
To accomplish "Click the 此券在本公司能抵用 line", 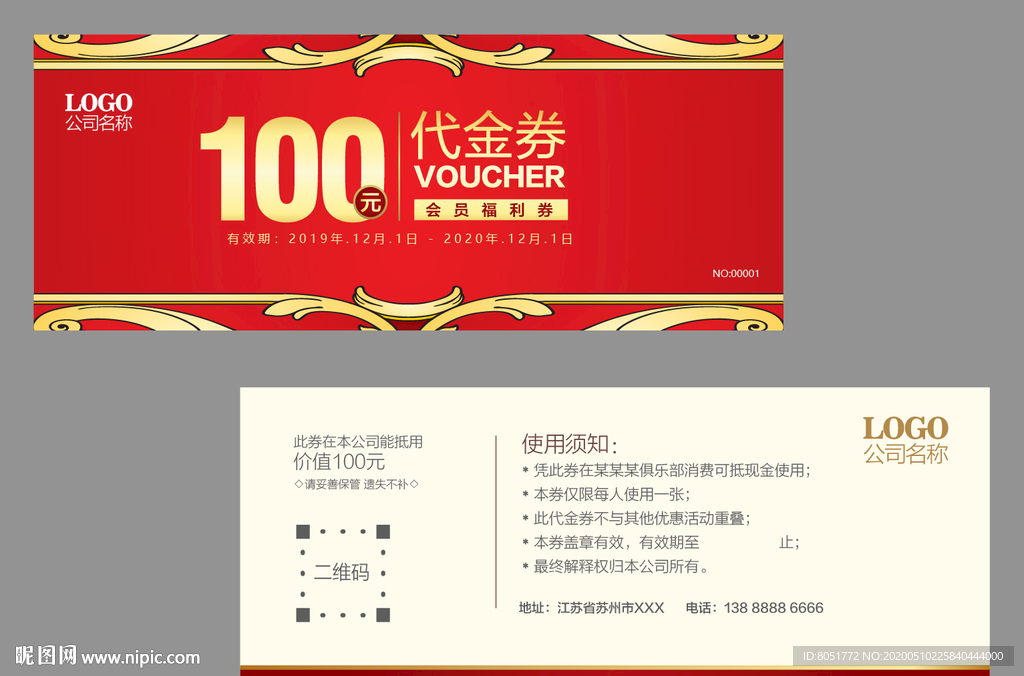I will (358, 442).
